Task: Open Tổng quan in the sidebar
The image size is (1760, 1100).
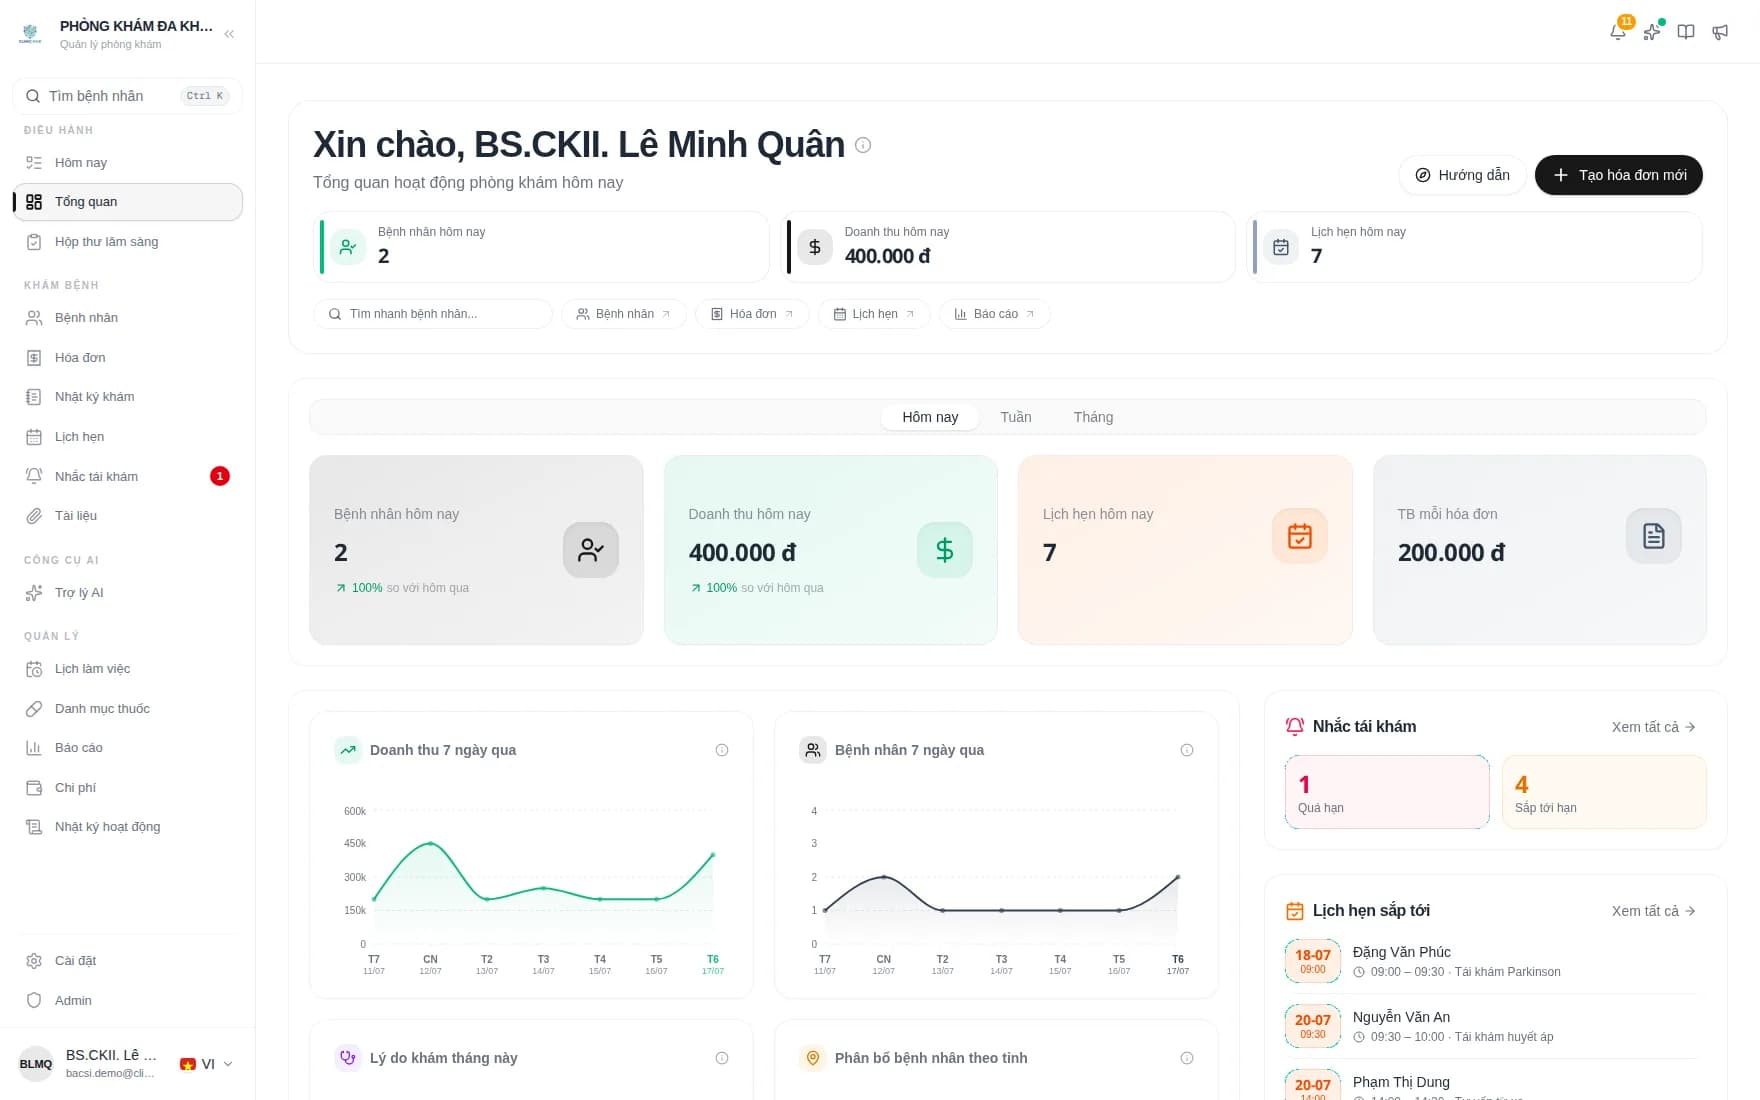Action: [128, 202]
